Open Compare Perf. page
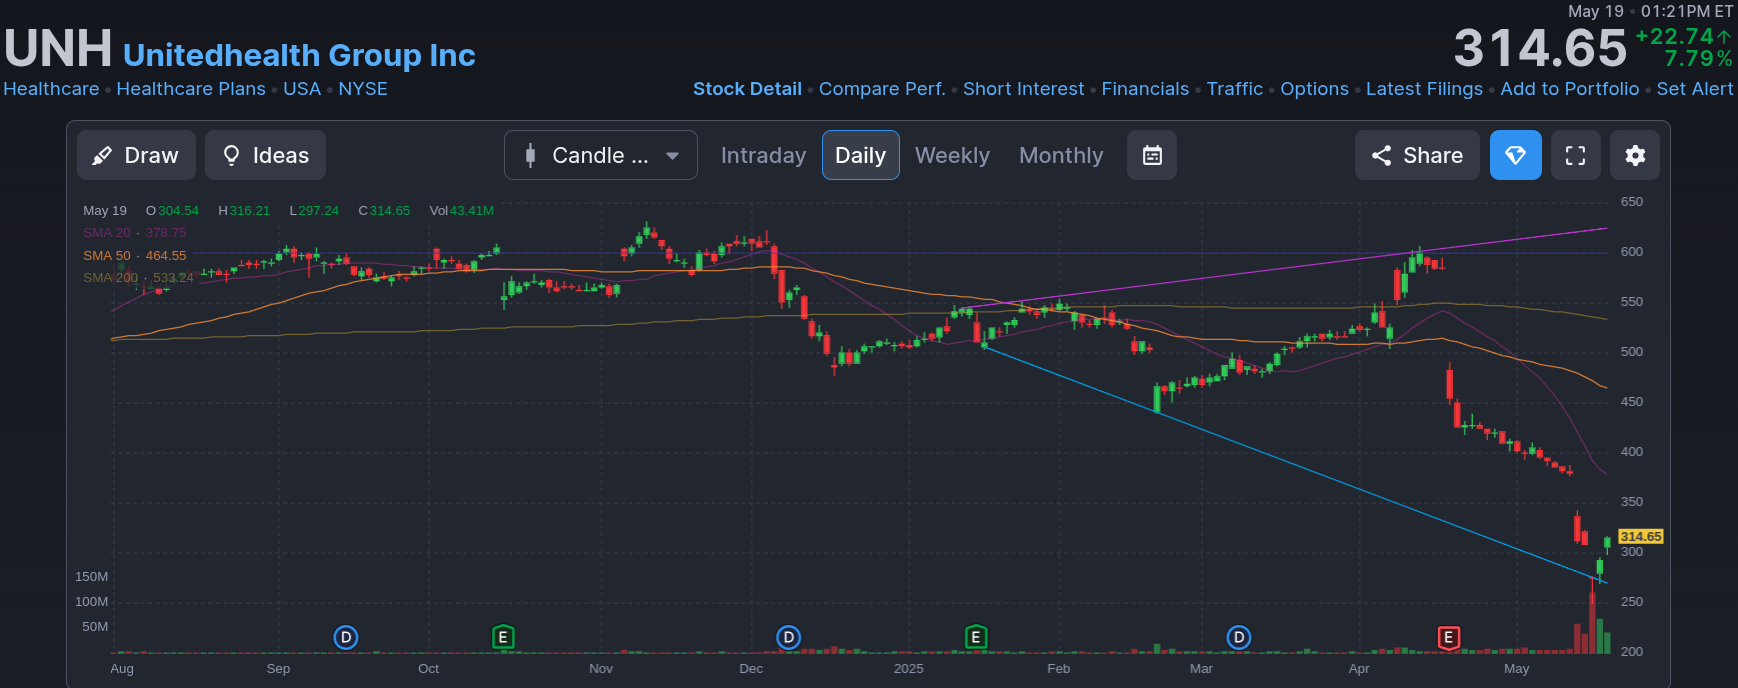This screenshot has height=688, width=1738. (x=882, y=89)
